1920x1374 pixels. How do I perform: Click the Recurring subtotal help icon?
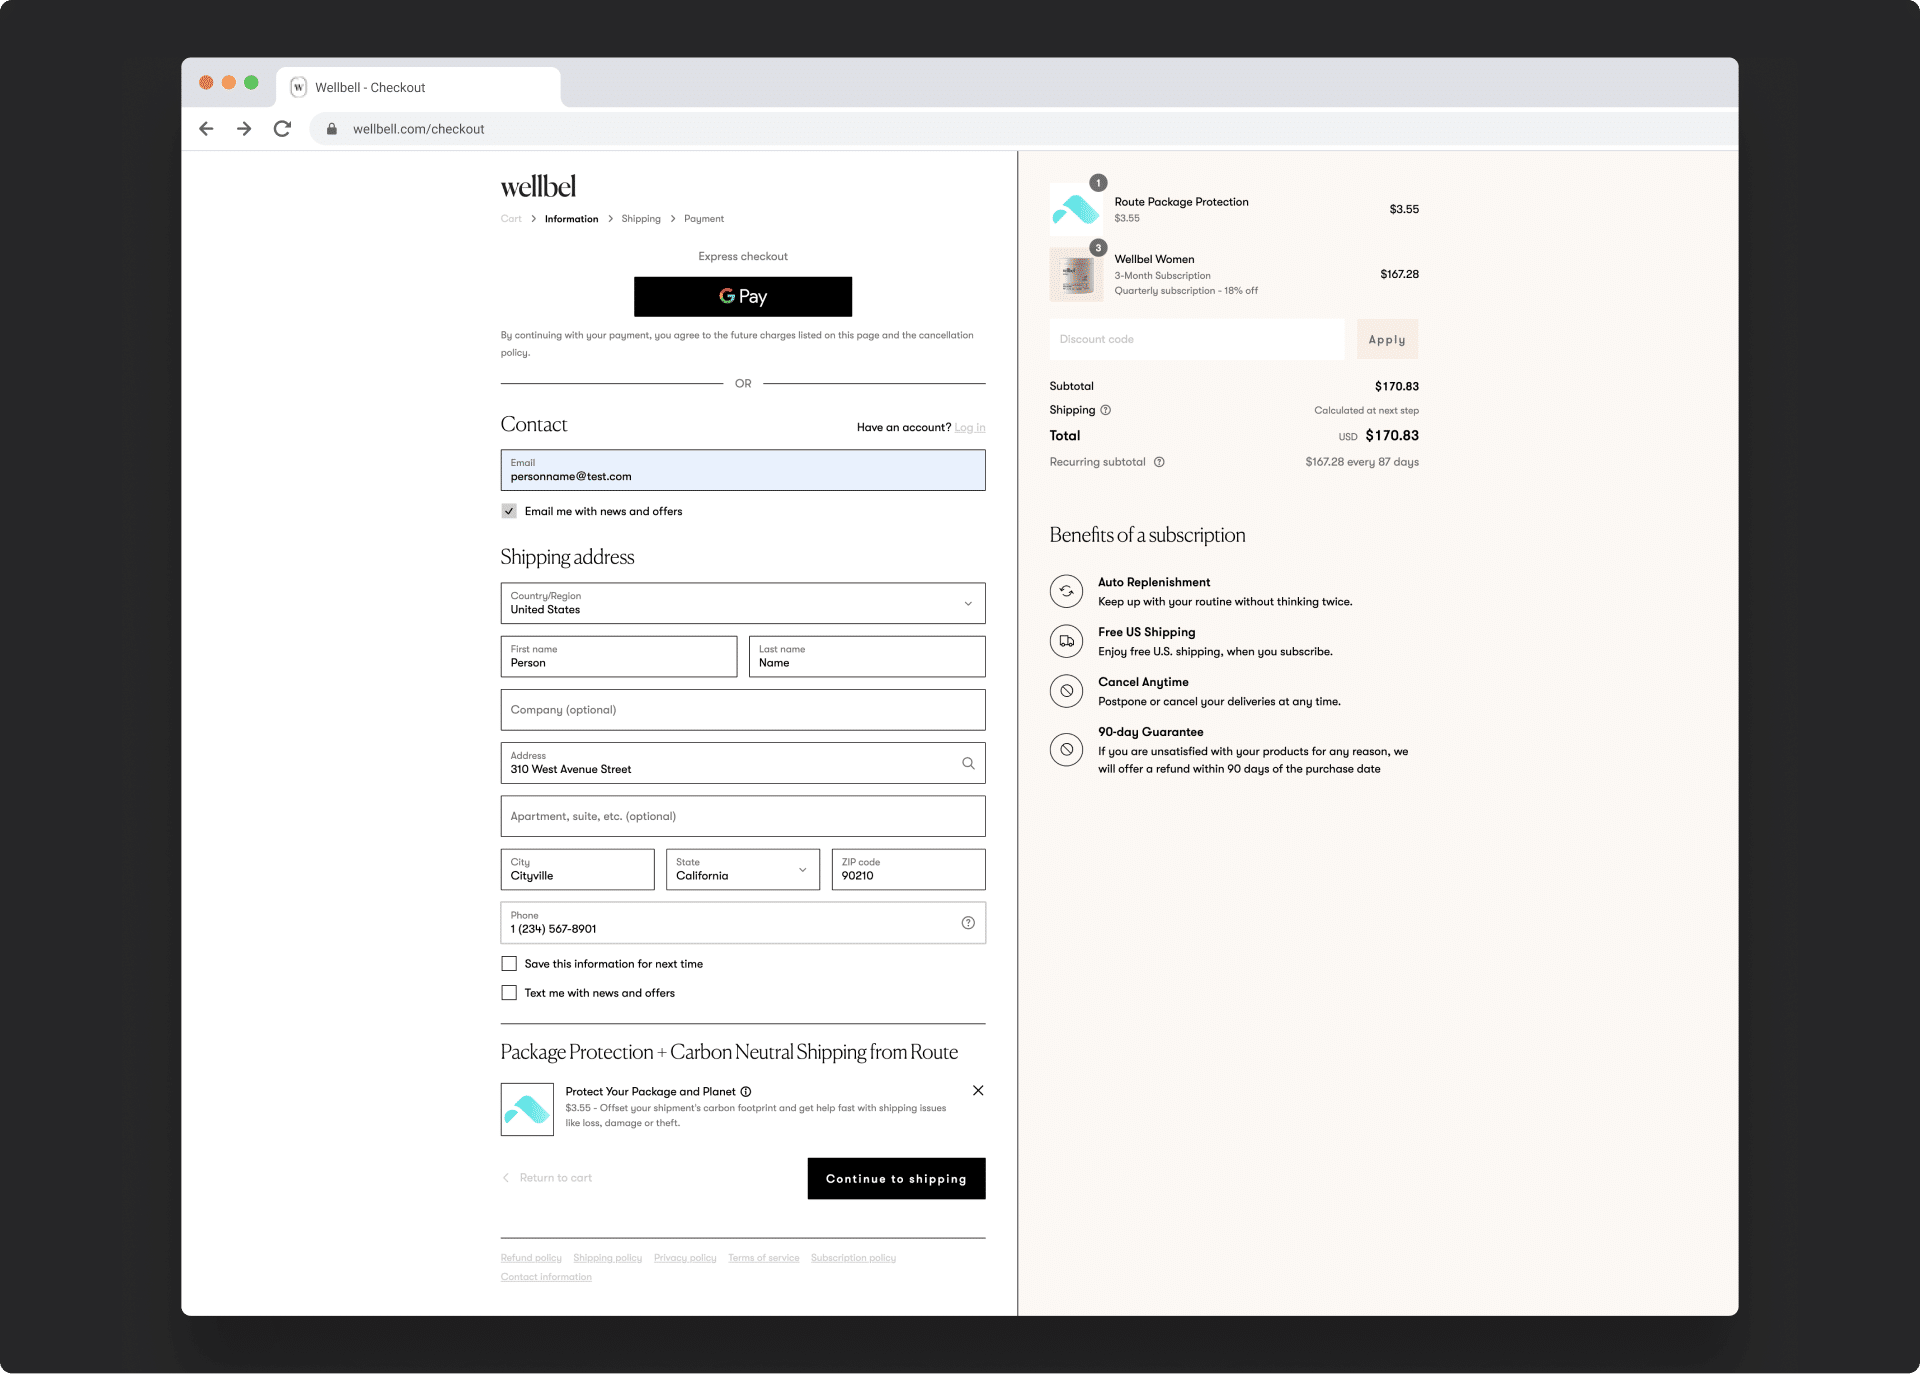click(1159, 462)
